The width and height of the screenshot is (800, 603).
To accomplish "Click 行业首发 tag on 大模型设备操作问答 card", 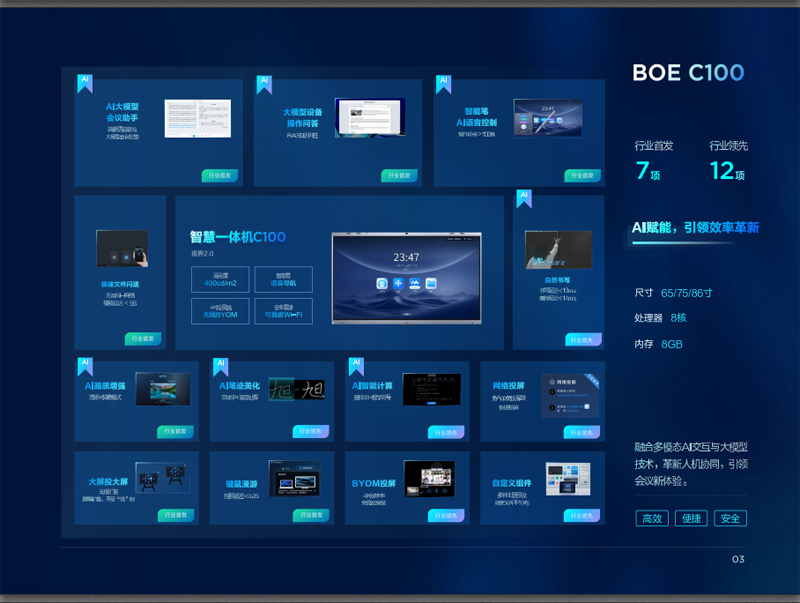I will [399, 175].
